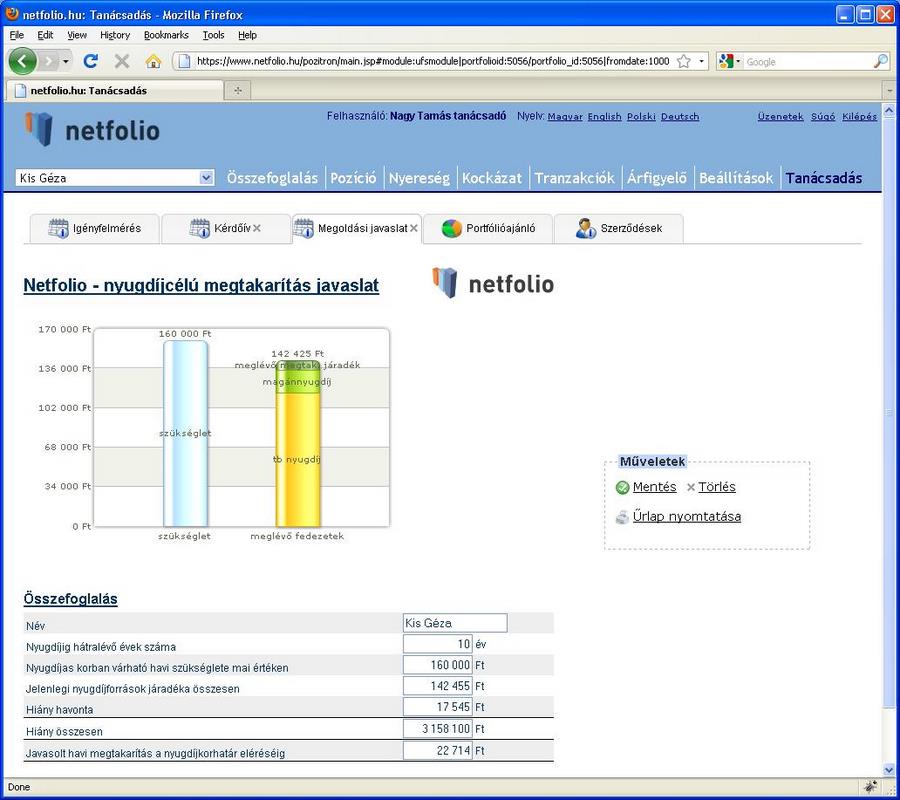Open the Edit menu
Viewport: 900px width, 800px height.
click(45, 35)
